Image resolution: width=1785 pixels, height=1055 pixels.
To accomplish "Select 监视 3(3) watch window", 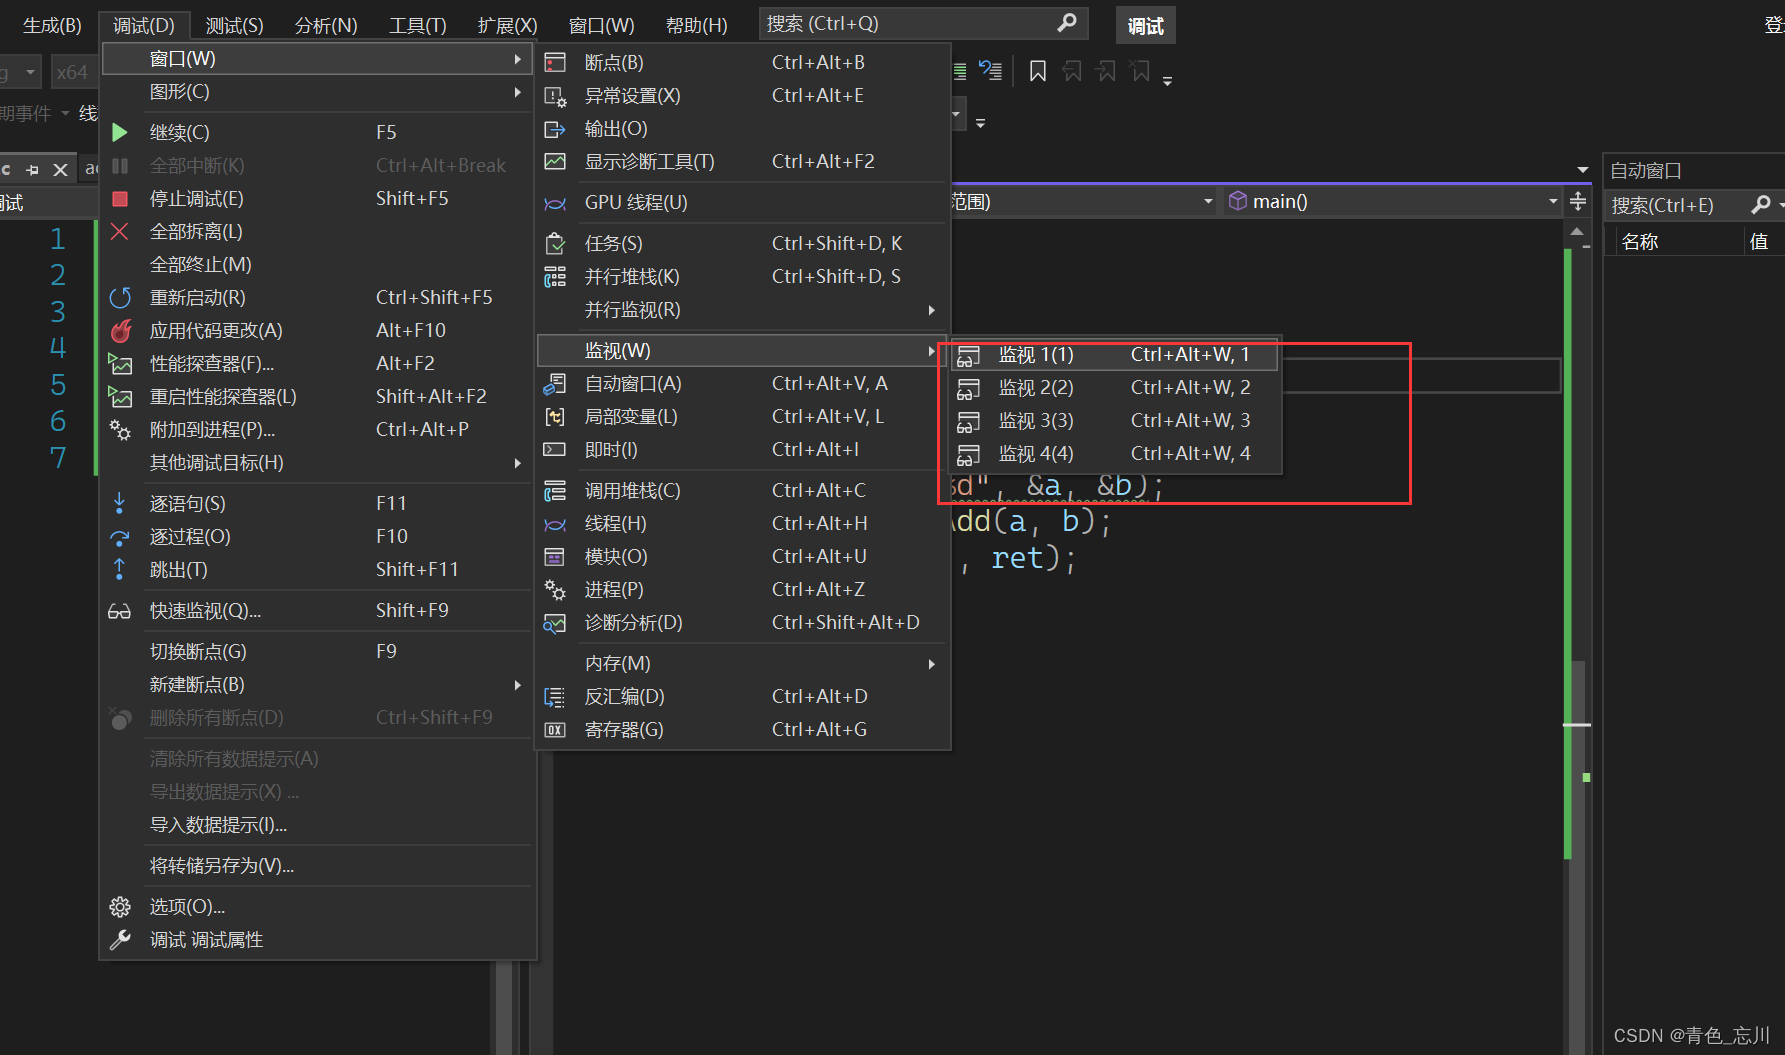I will click(x=1115, y=420).
